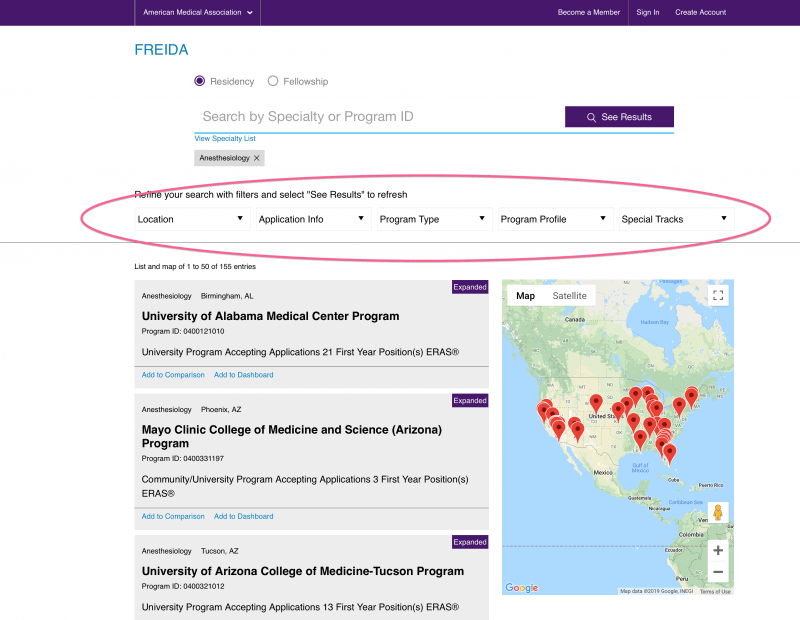Toggle fullscreen view on the map
Image resolution: width=800 pixels, height=620 pixels.
coord(718,295)
